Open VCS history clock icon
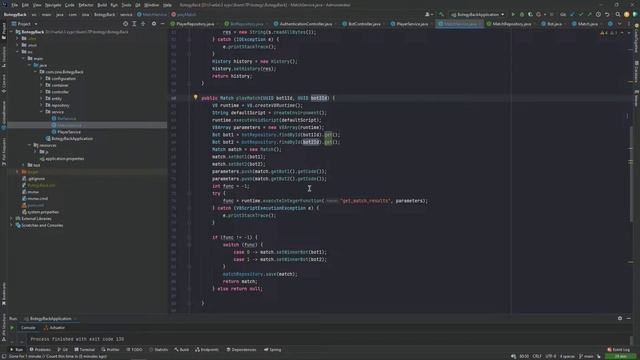 coord(598,14)
